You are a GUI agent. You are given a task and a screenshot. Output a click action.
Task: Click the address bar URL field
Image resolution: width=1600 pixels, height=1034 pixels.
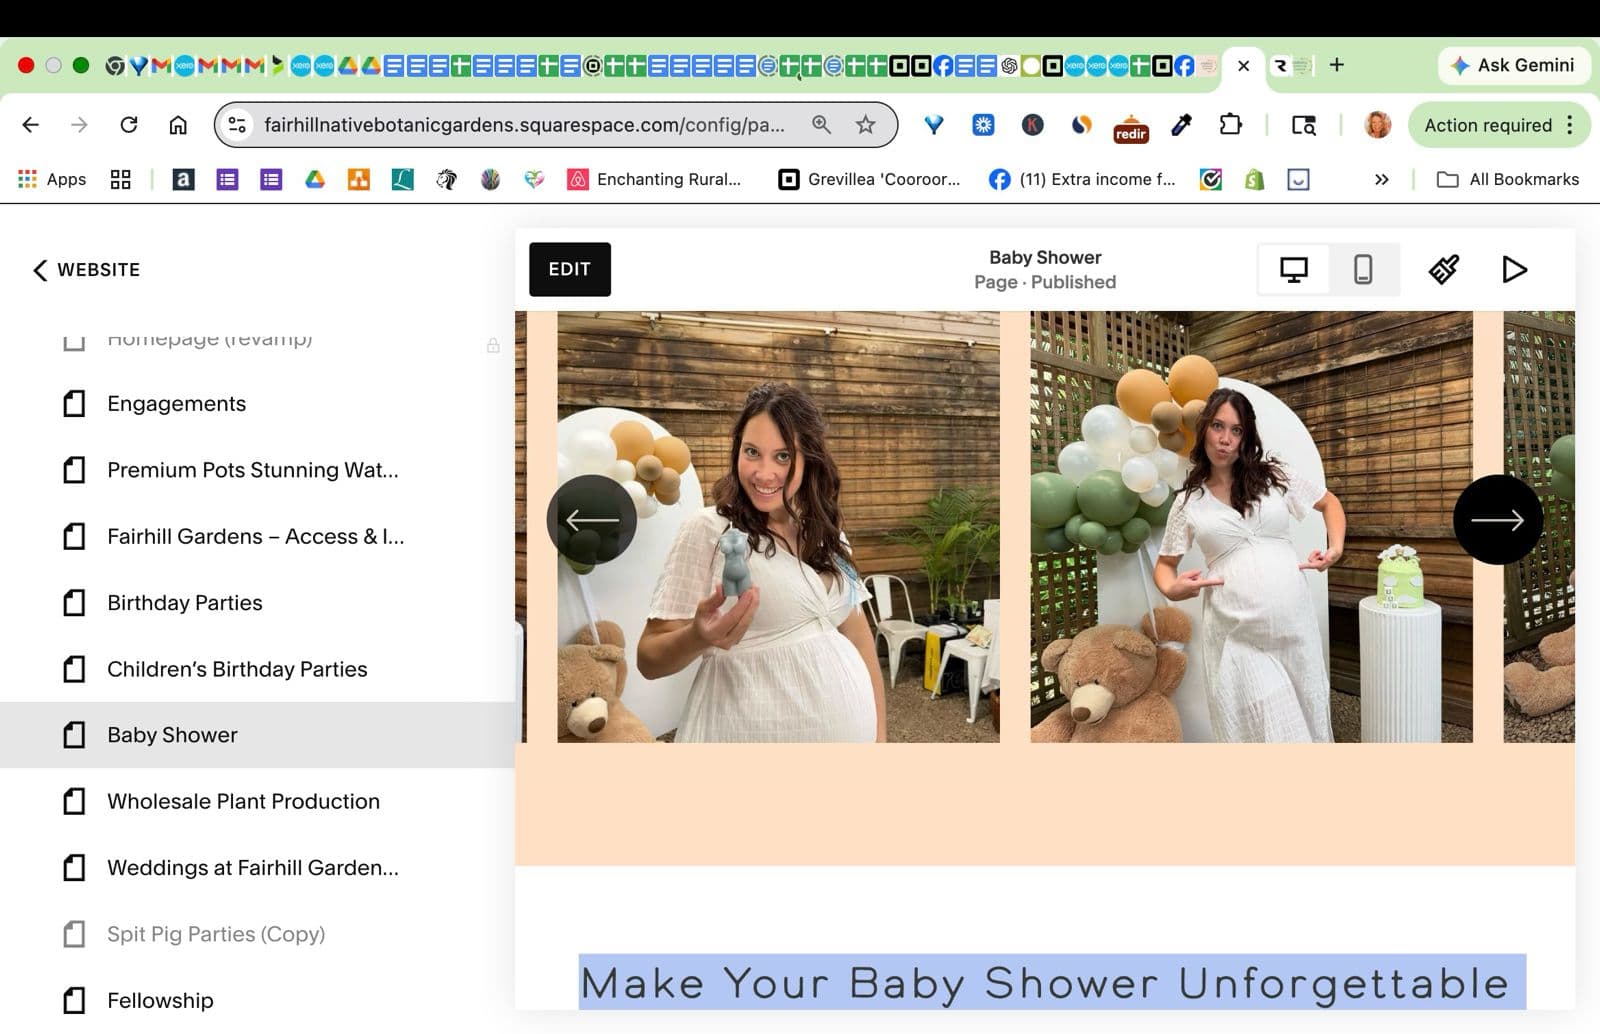tap(524, 125)
